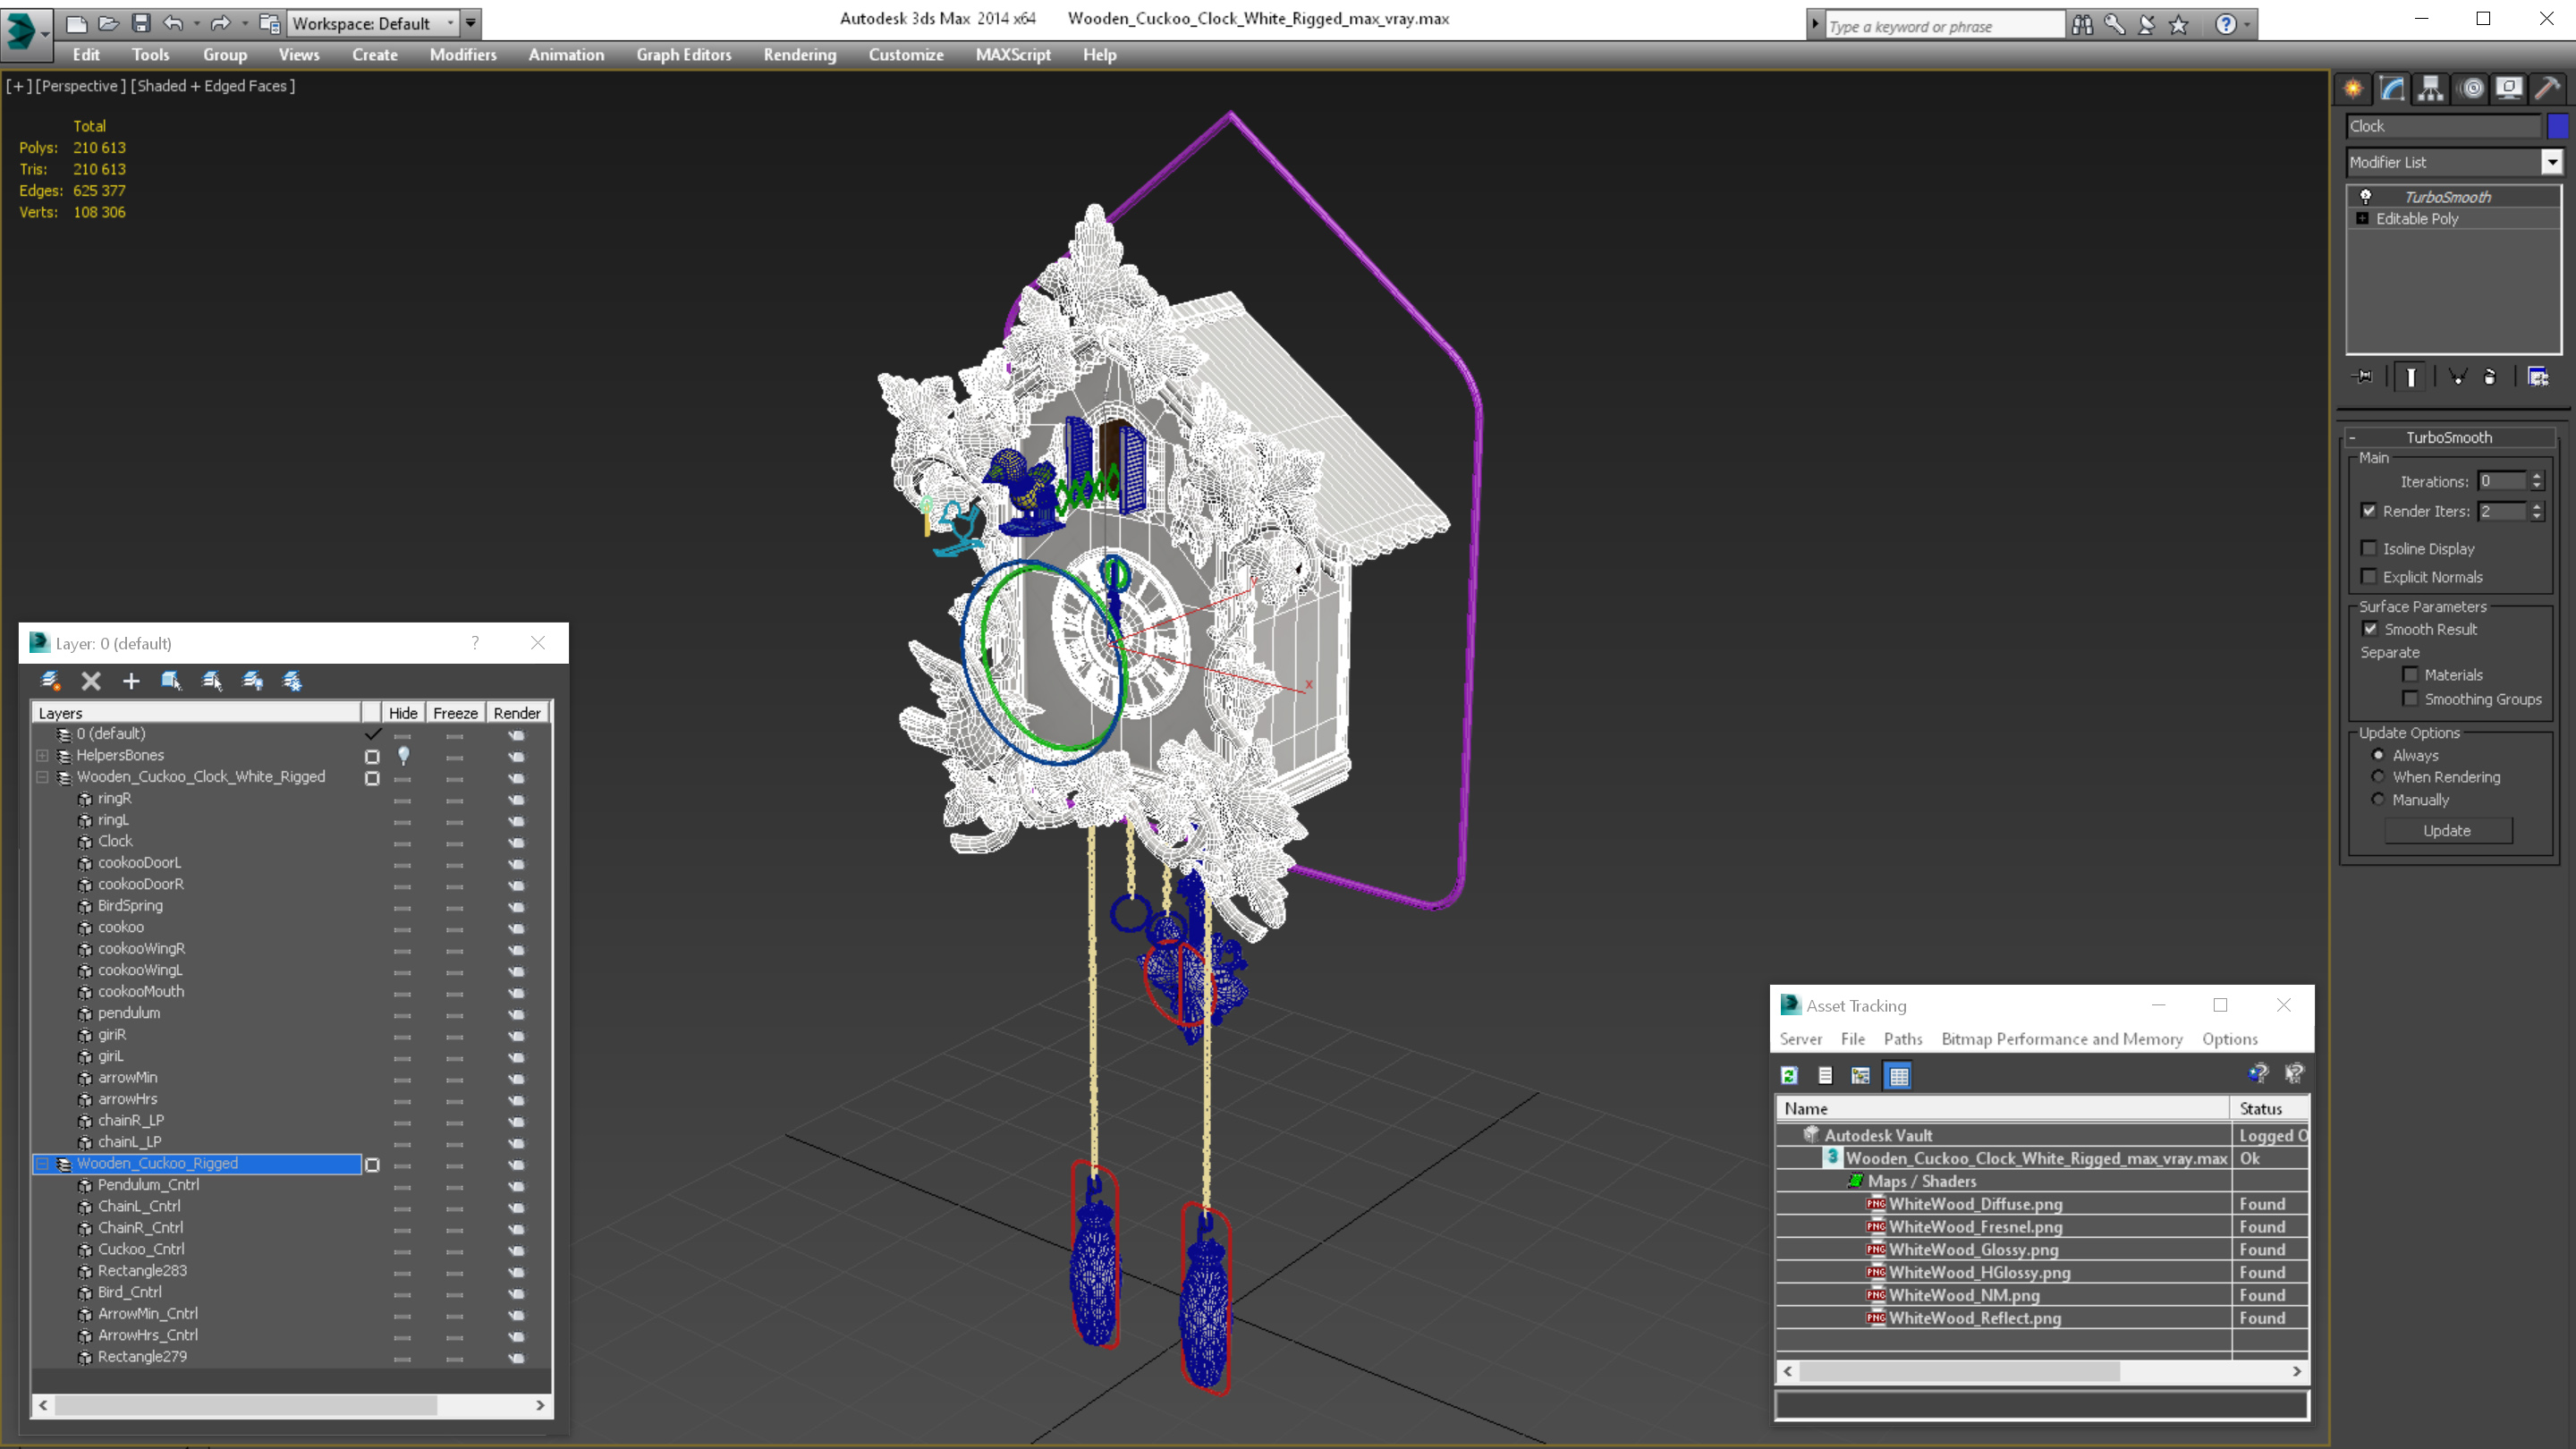Open the MAXScript menu

point(1013,55)
